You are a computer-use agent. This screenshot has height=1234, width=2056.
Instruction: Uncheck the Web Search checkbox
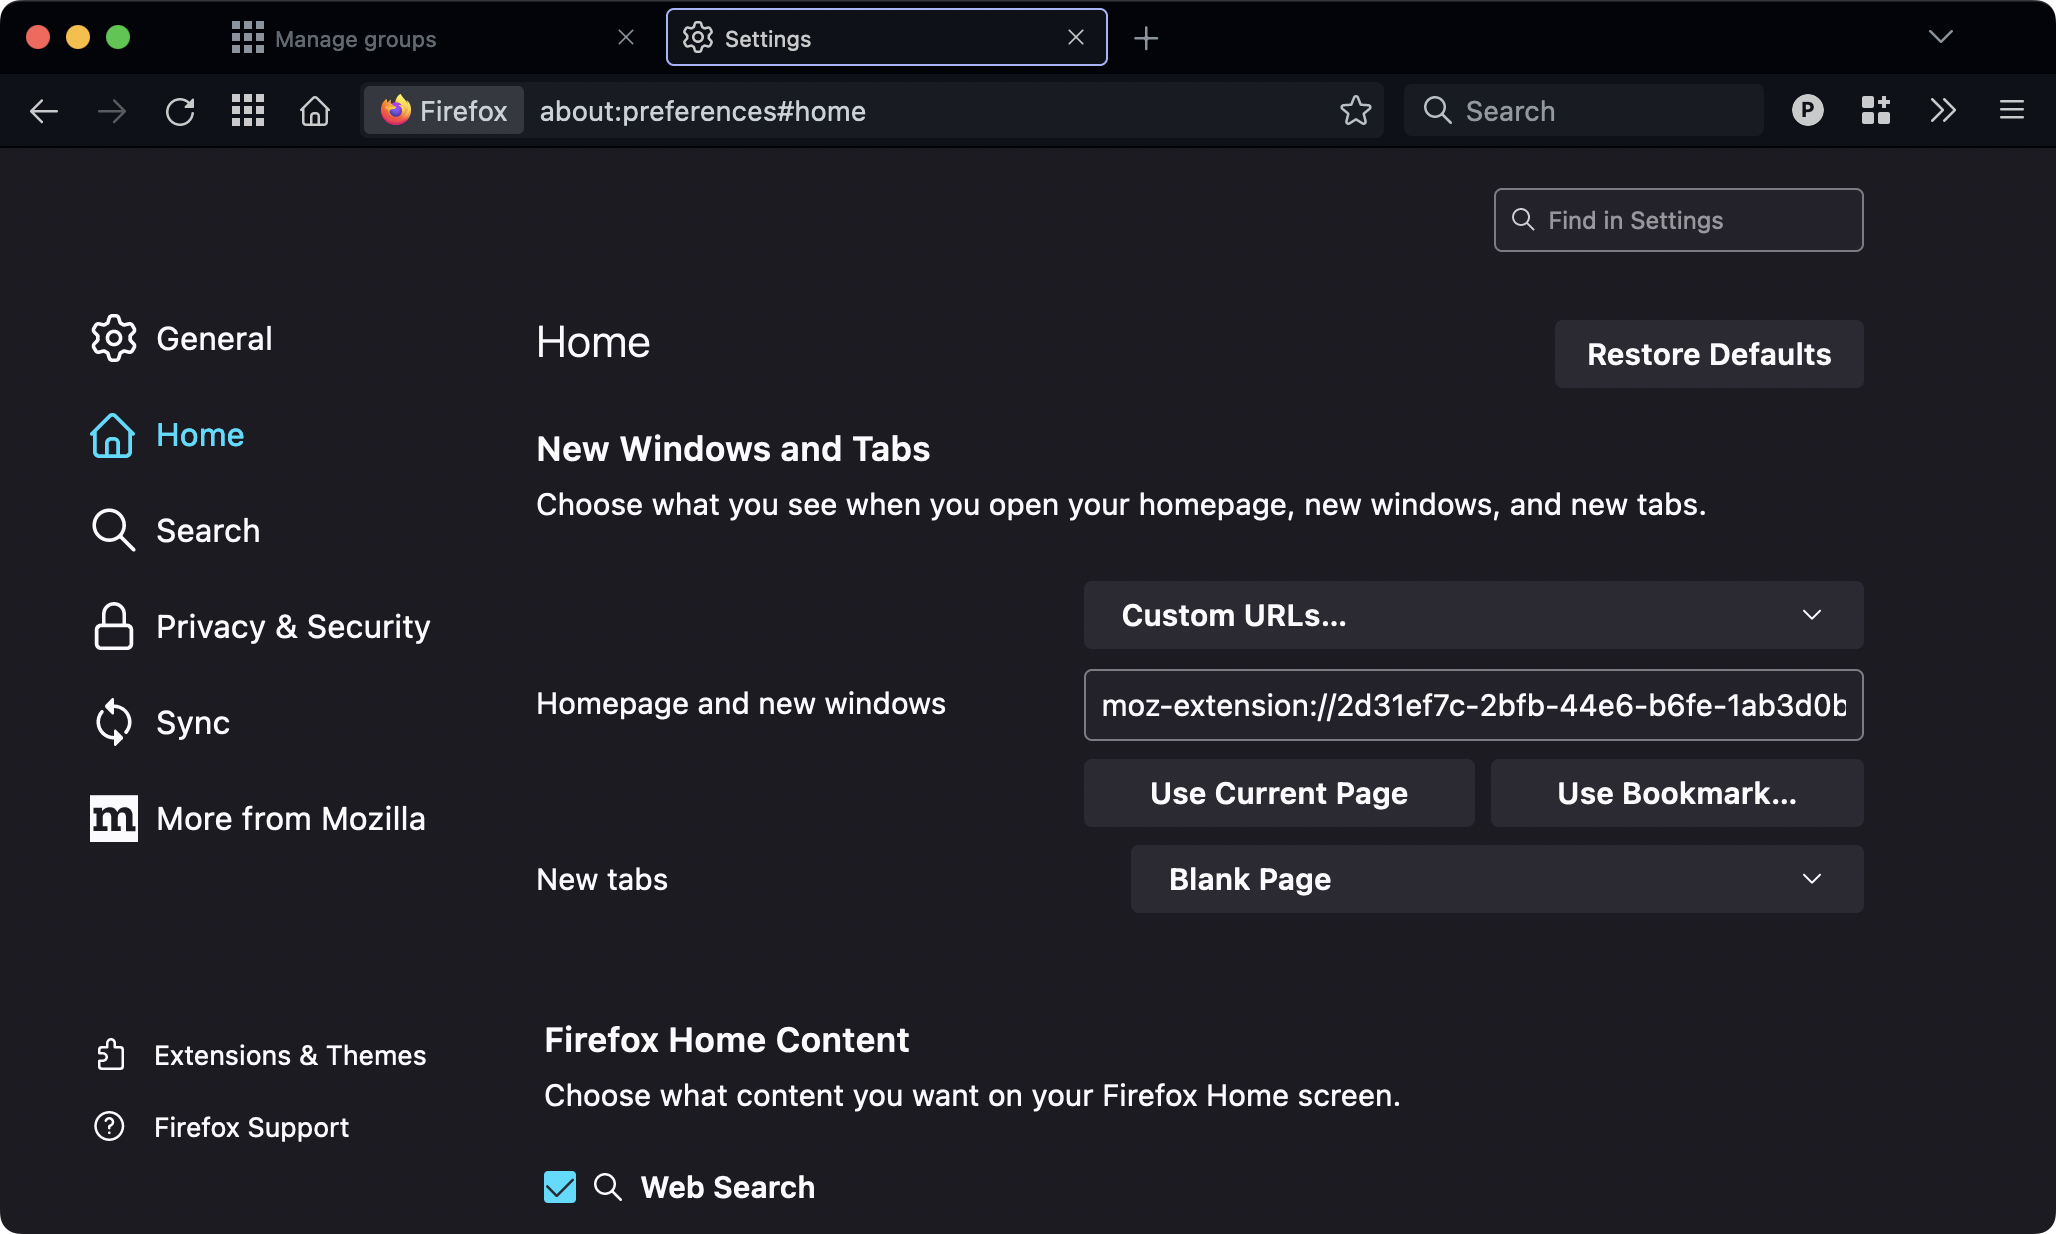(x=560, y=1187)
